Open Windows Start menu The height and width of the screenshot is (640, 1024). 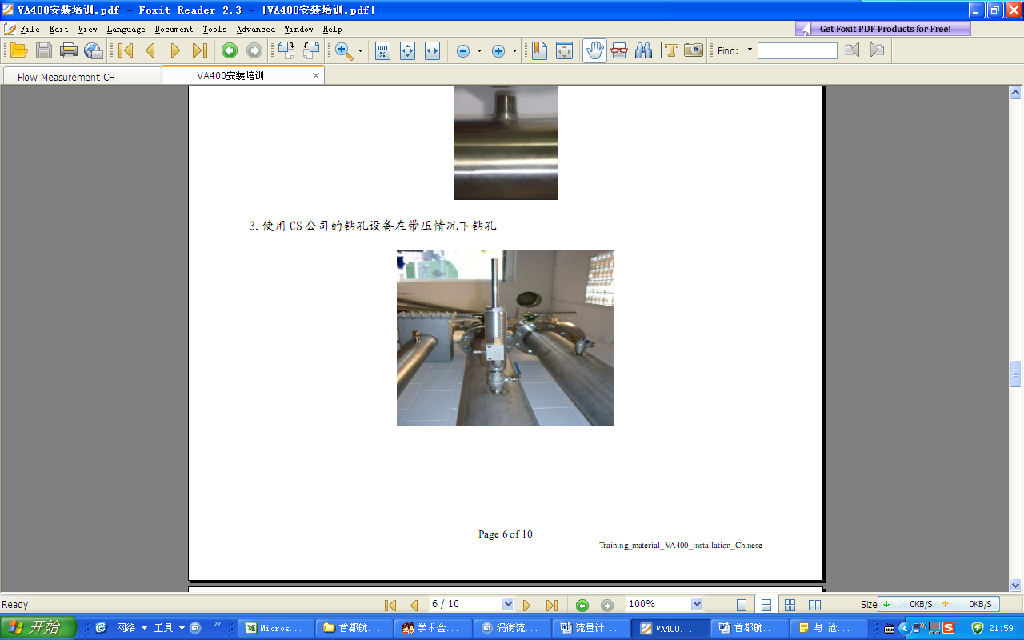(x=38, y=628)
